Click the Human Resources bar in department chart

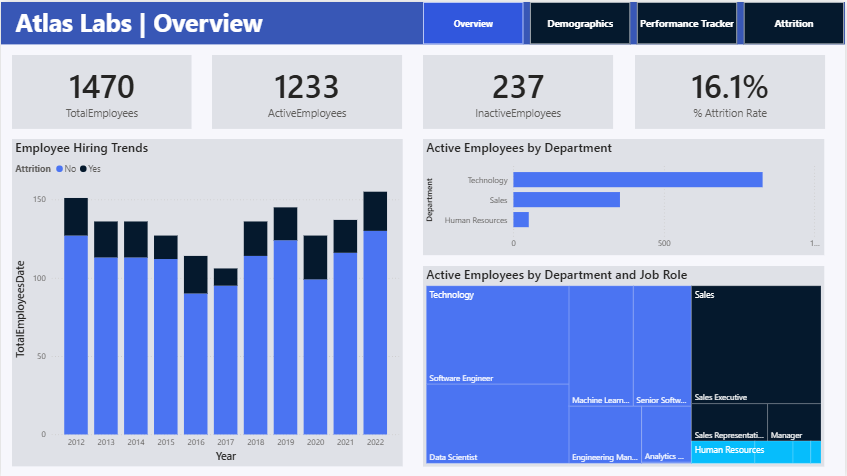521,219
